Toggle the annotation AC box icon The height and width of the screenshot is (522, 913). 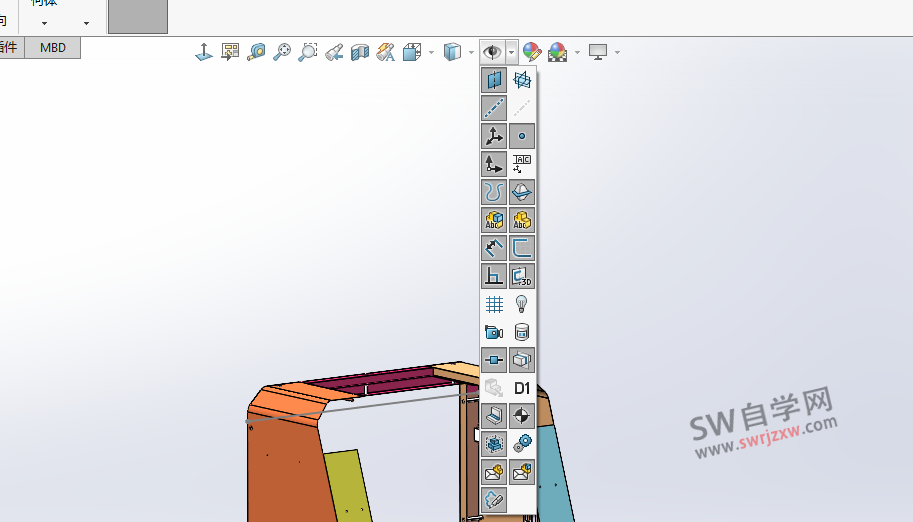[522, 164]
